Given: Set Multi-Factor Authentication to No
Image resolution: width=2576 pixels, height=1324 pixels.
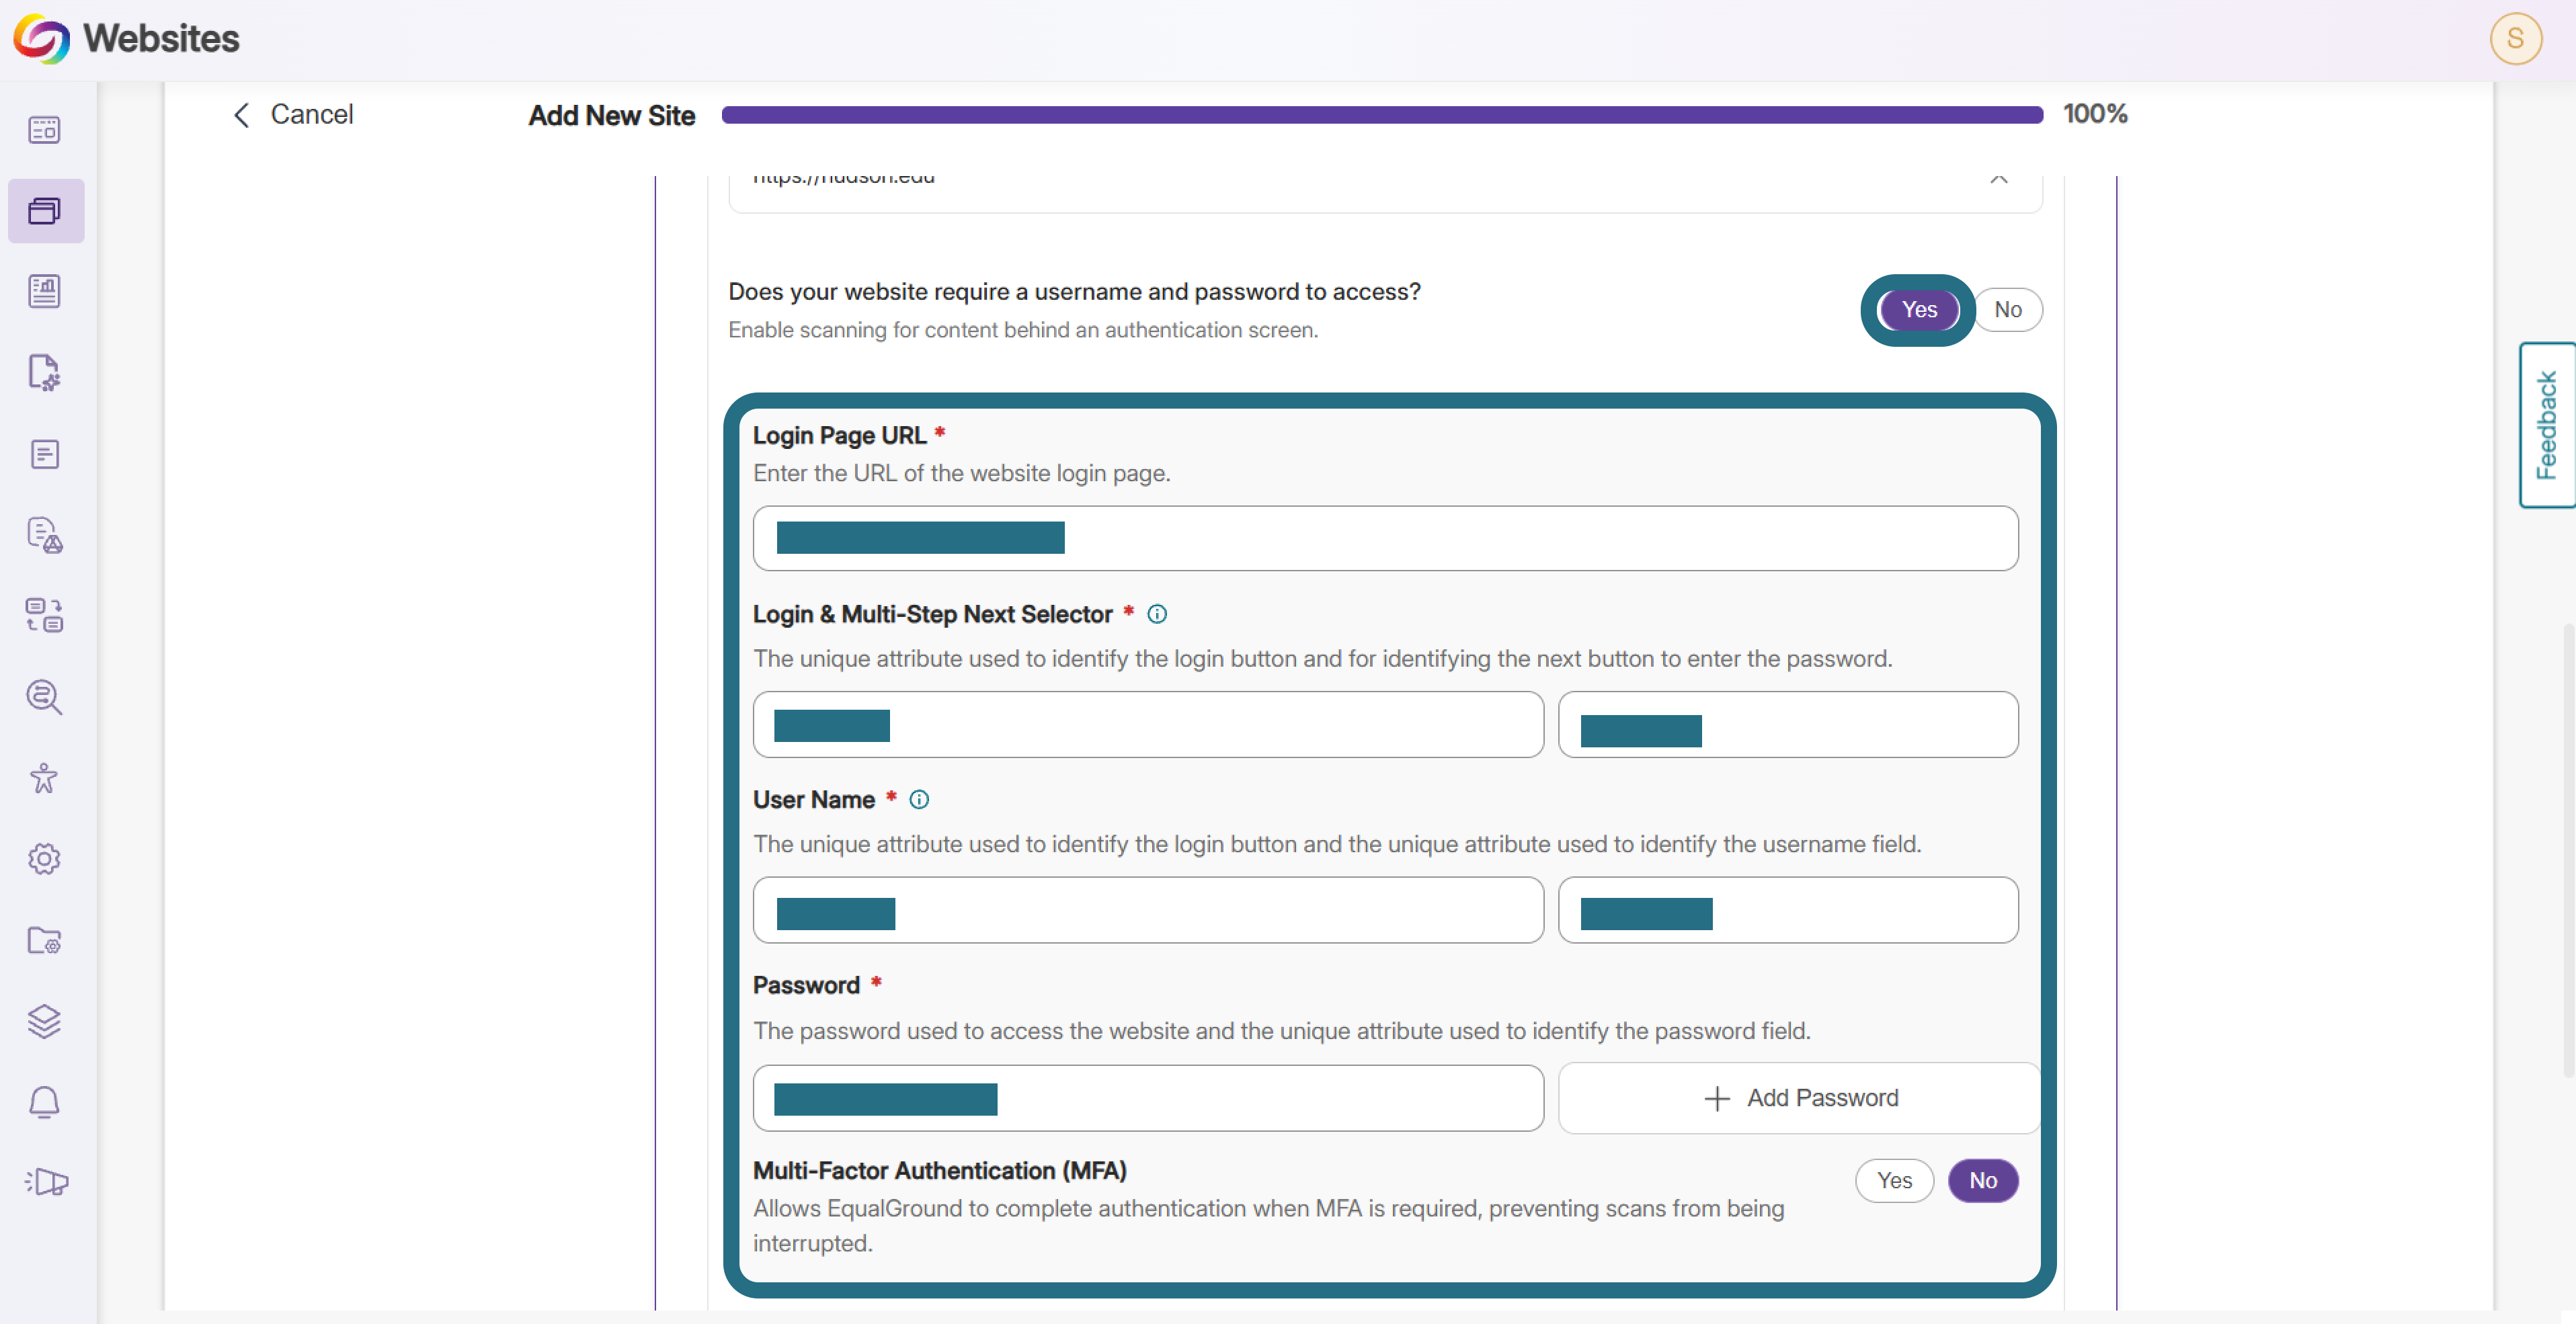Looking at the screenshot, I should [x=1983, y=1181].
